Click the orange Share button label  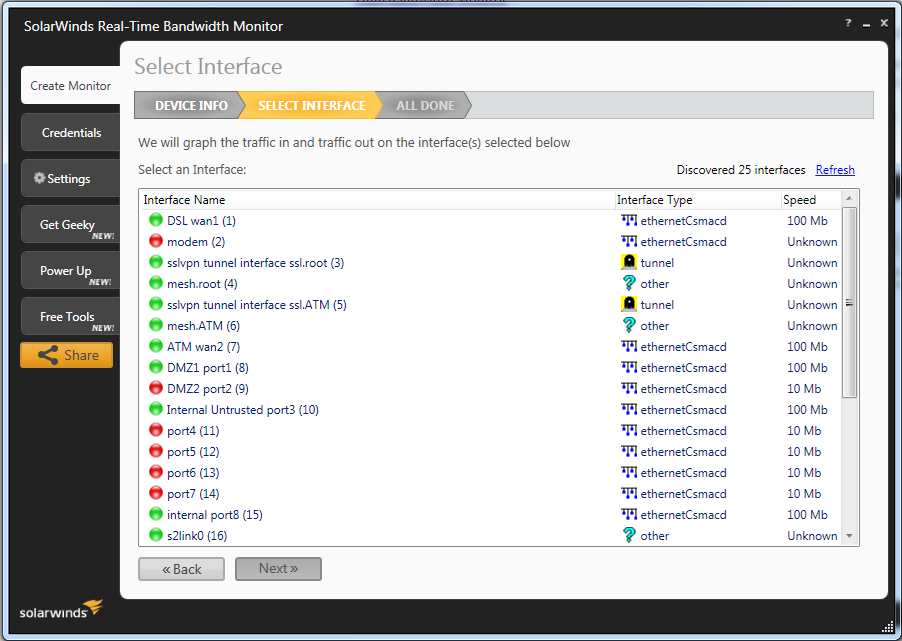(x=81, y=355)
